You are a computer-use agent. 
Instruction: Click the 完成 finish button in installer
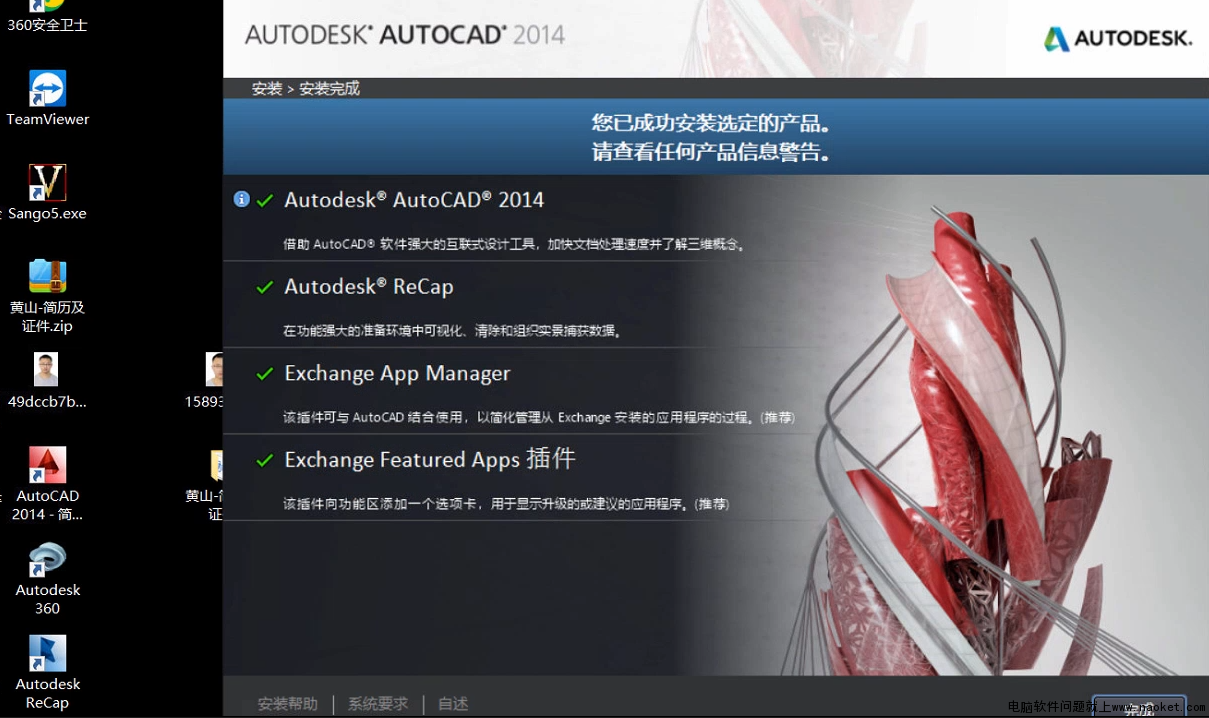click(1139, 706)
